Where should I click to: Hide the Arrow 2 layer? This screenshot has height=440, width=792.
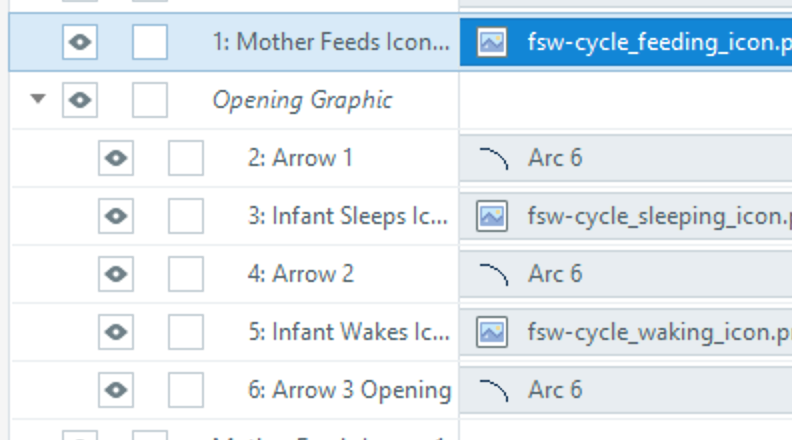coord(116,274)
